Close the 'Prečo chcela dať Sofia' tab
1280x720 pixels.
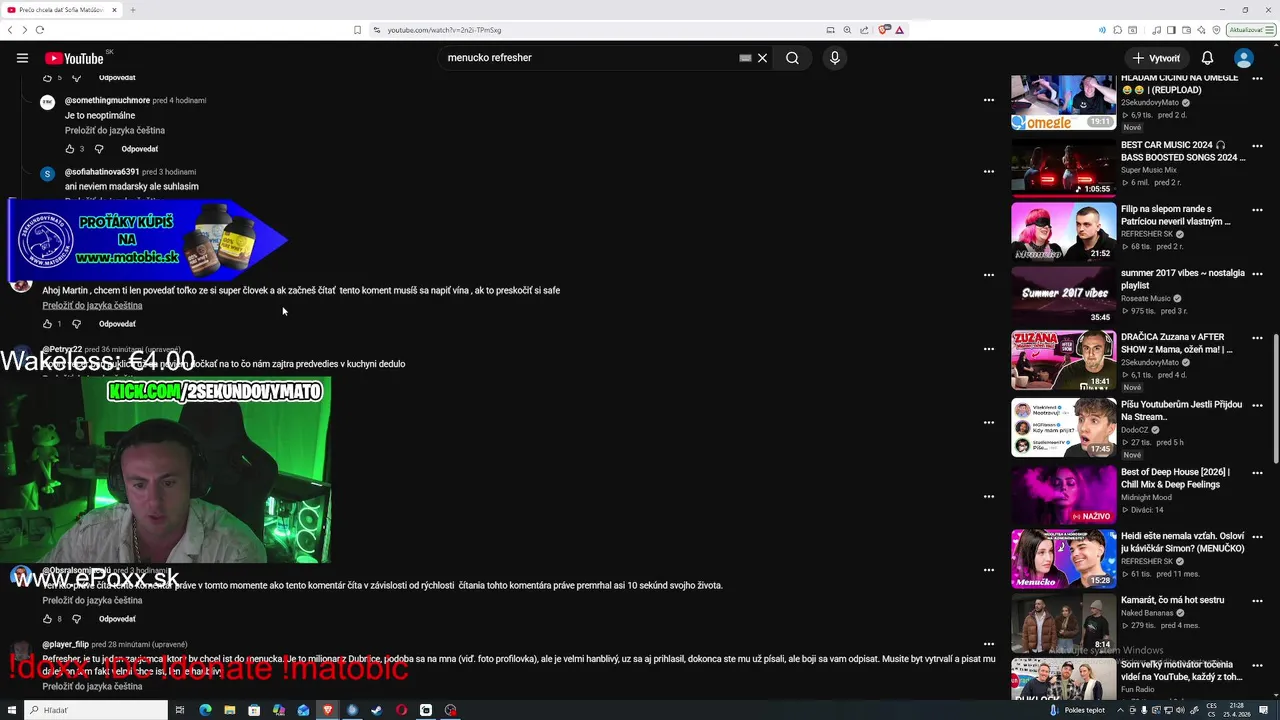(114, 10)
